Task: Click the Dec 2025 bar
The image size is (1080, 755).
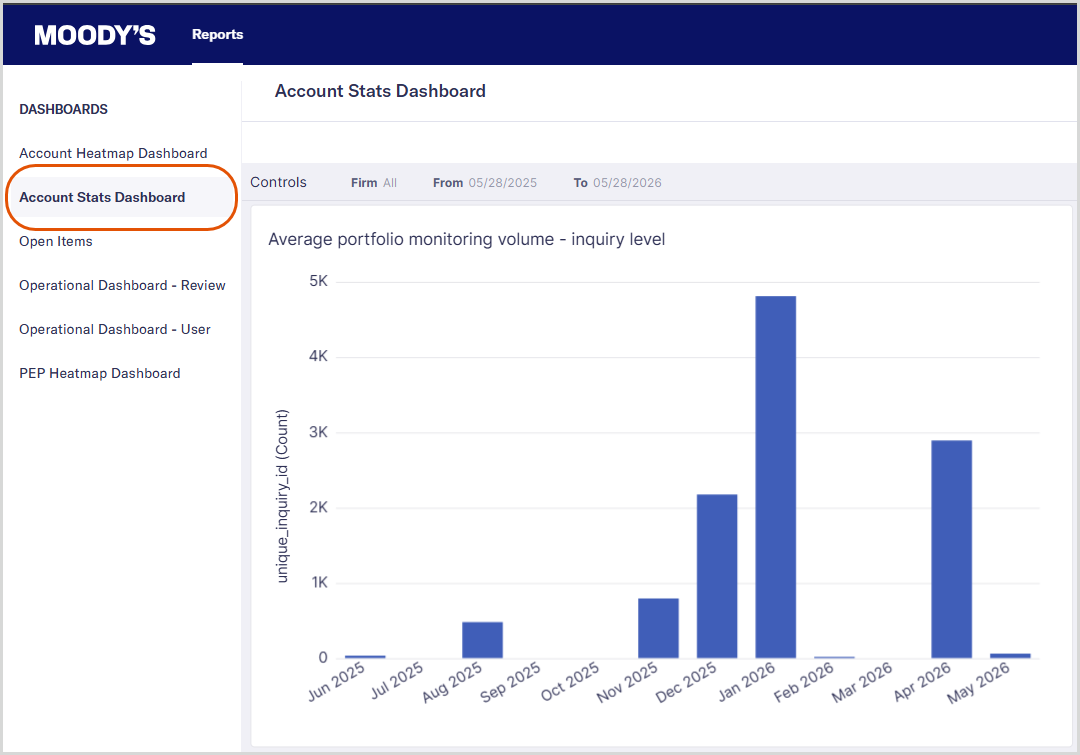Action: click(x=717, y=576)
